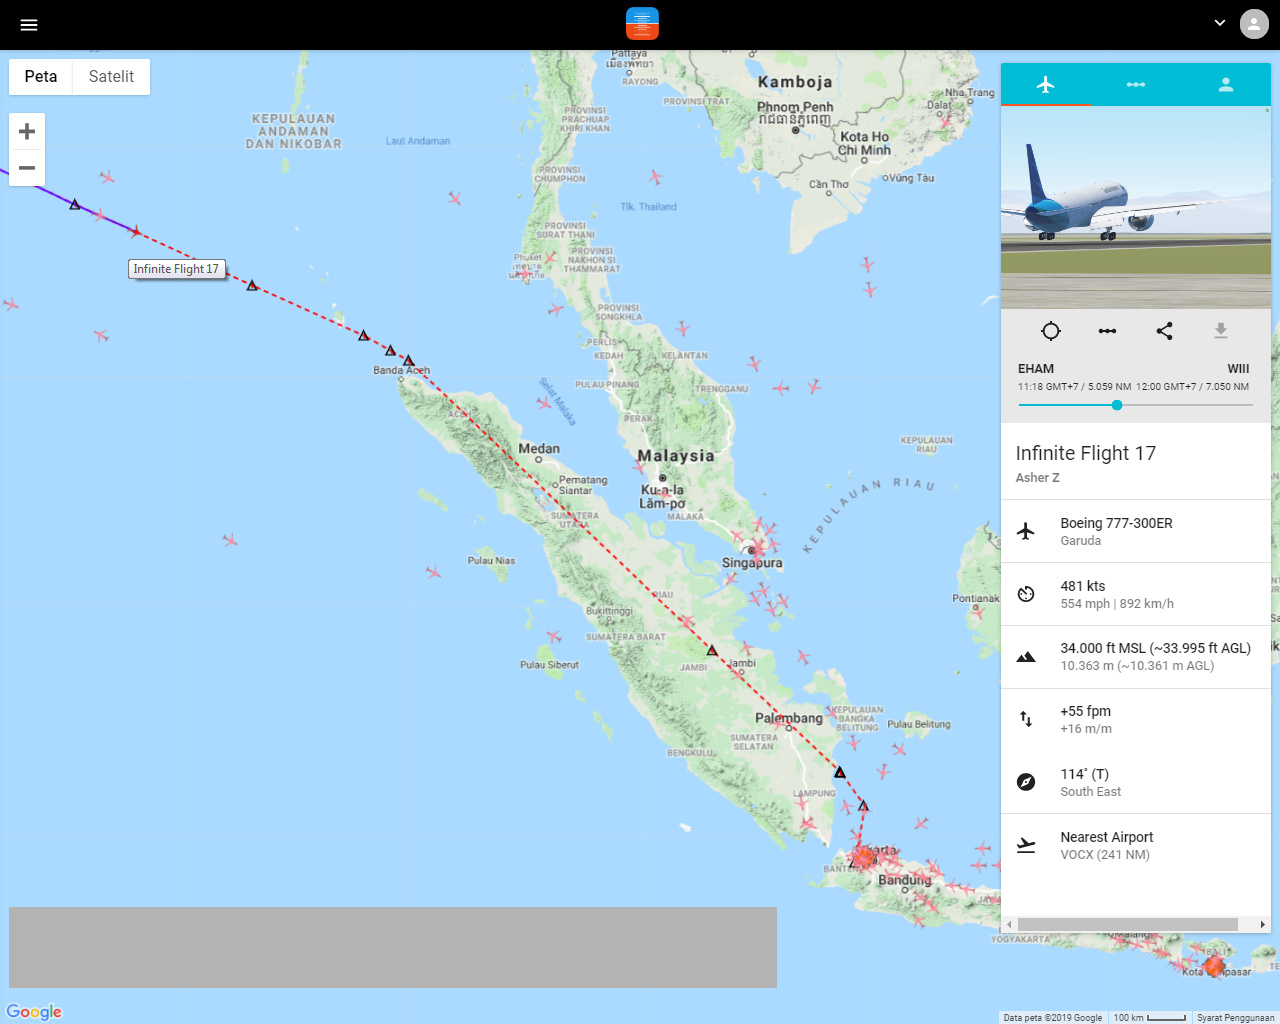Click waypoint triangle south of Palembang
Image resolution: width=1280 pixels, height=1024 pixels.
[840, 772]
